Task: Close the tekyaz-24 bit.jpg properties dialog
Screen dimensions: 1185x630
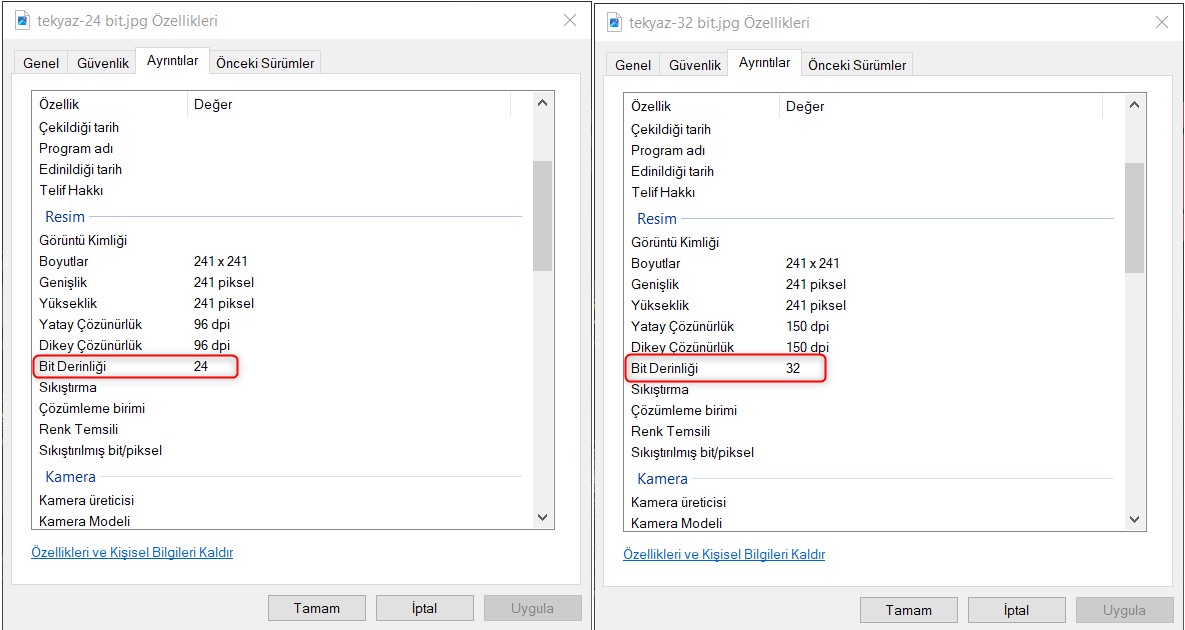Action: 569,20
